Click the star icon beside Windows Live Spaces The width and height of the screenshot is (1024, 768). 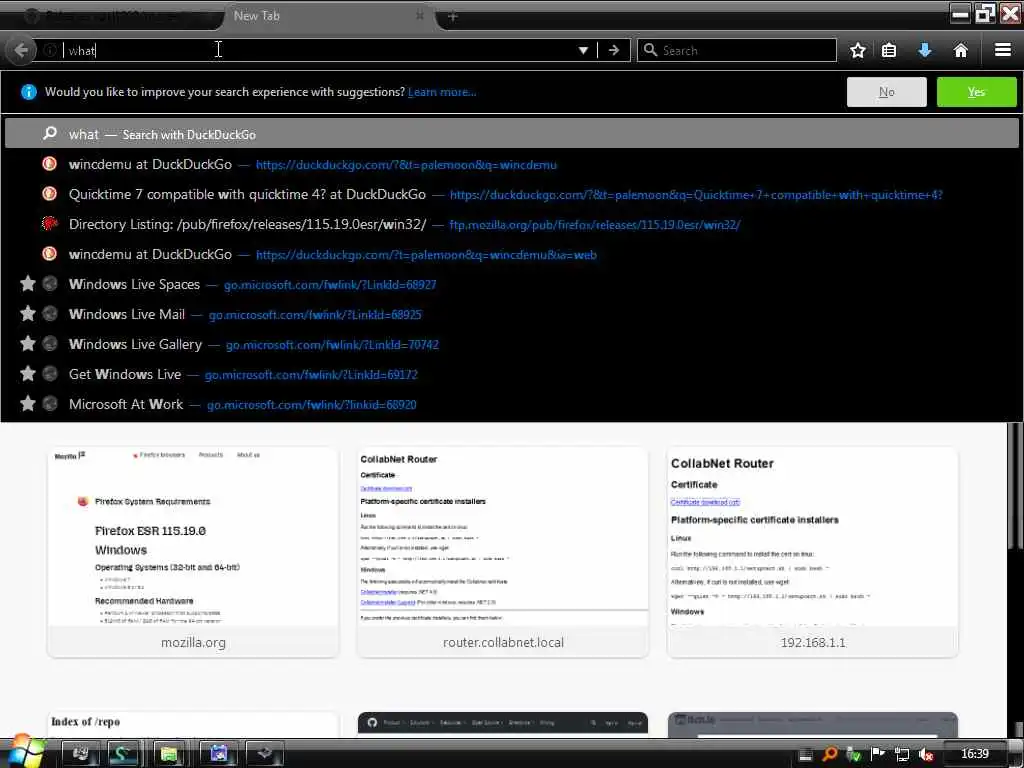point(27,283)
